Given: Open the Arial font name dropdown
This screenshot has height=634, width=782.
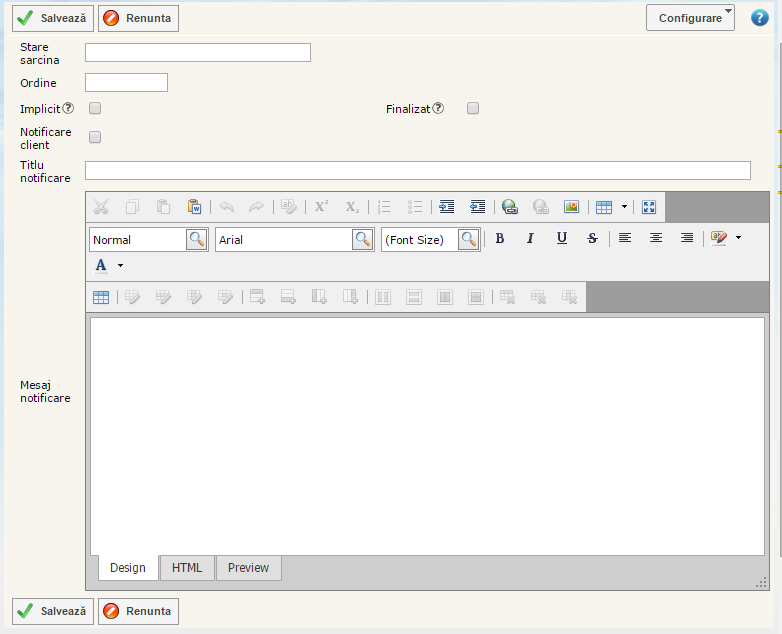Looking at the screenshot, I should click(x=363, y=240).
